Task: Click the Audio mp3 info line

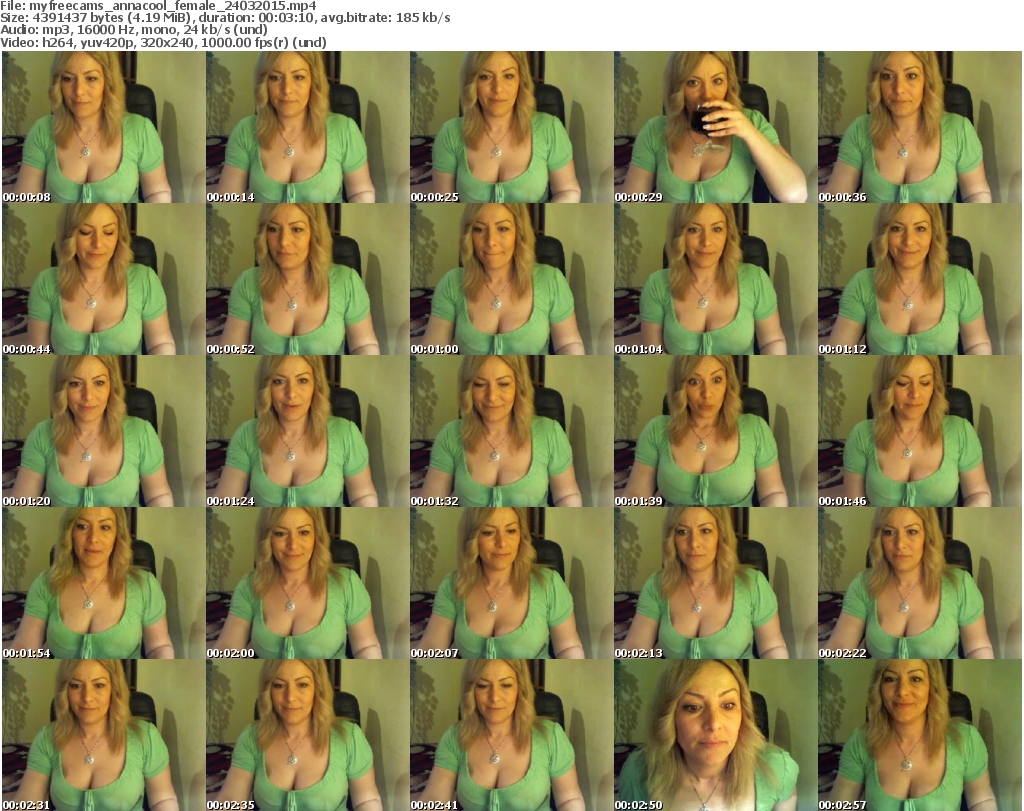Action: (x=134, y=30)
